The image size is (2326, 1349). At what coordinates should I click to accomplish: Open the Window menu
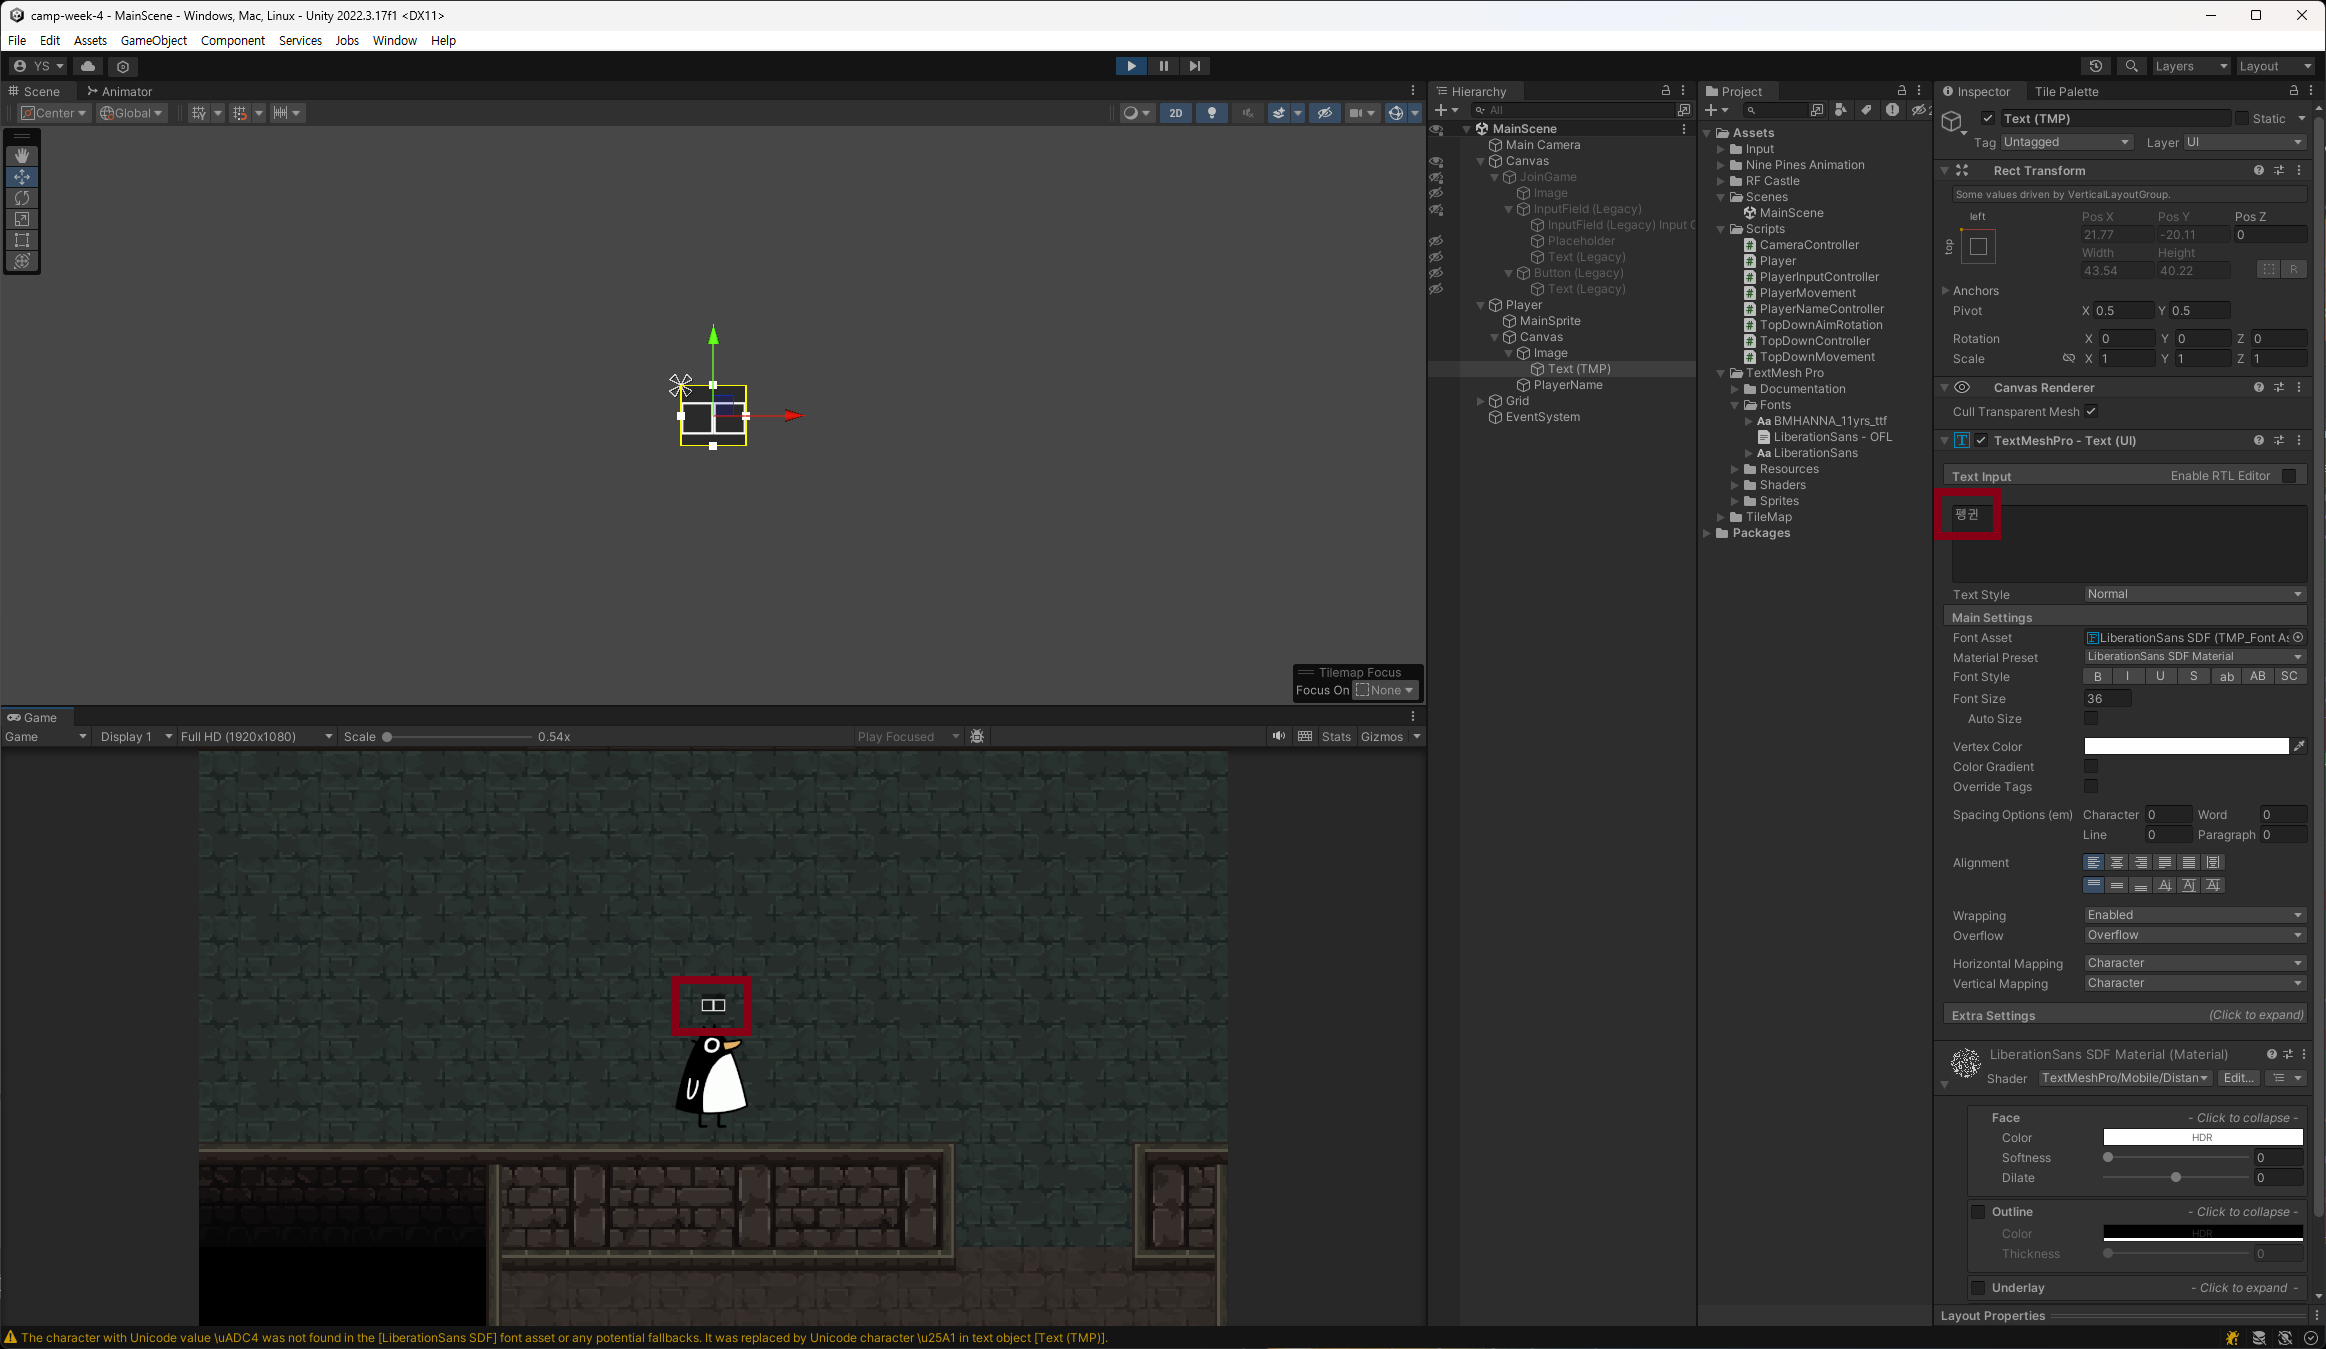[x=394, y=40]
